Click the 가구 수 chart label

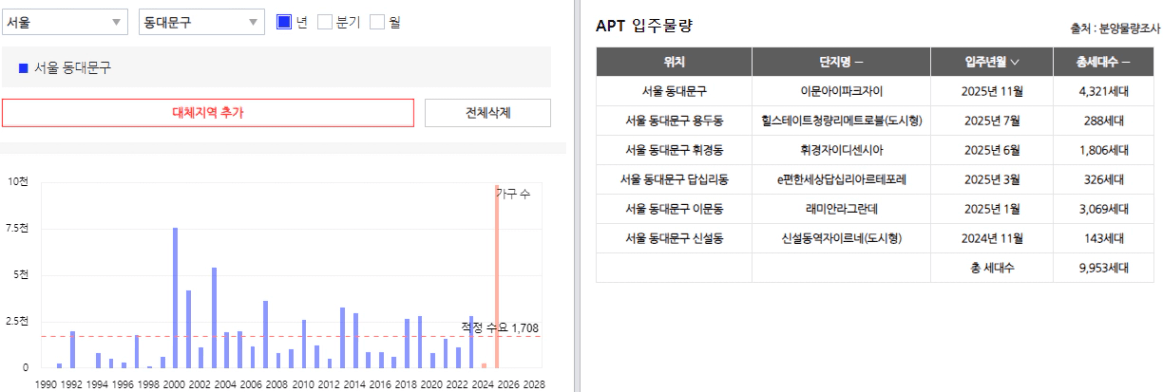pos(513,193)
